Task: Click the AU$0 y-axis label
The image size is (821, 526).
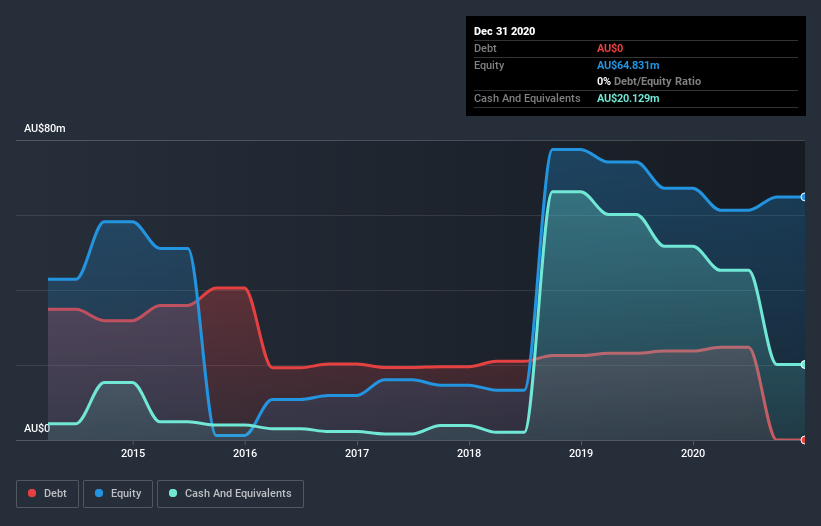Action: [x=37, y=428]
